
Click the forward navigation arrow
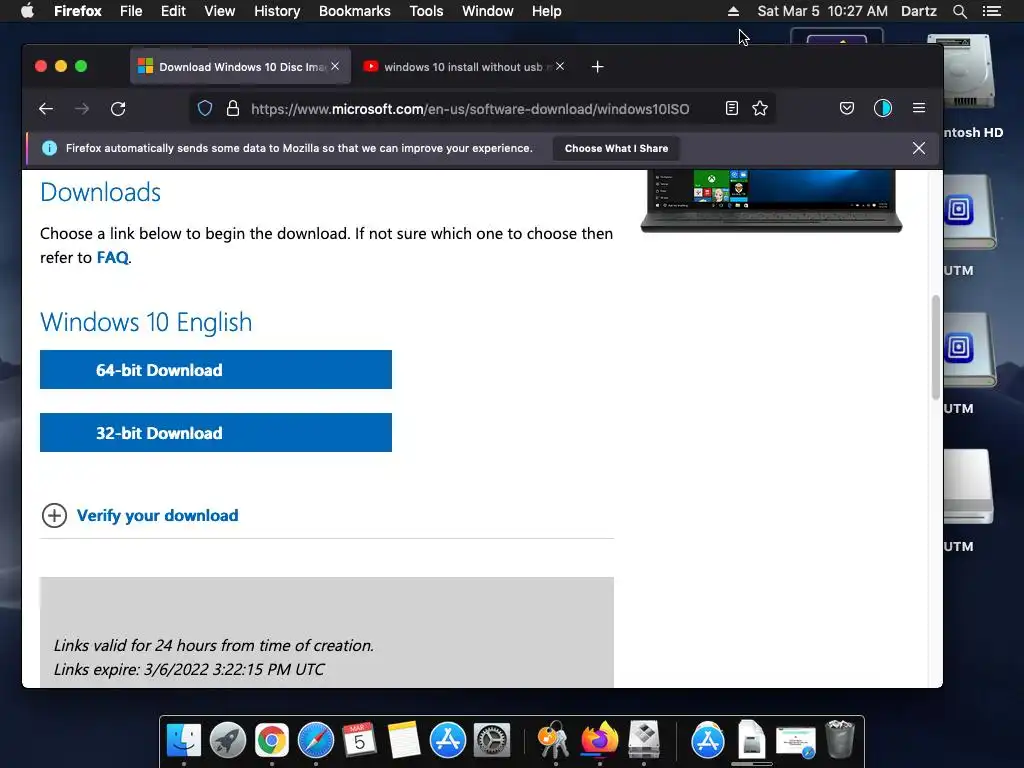[x=82, y=108]
